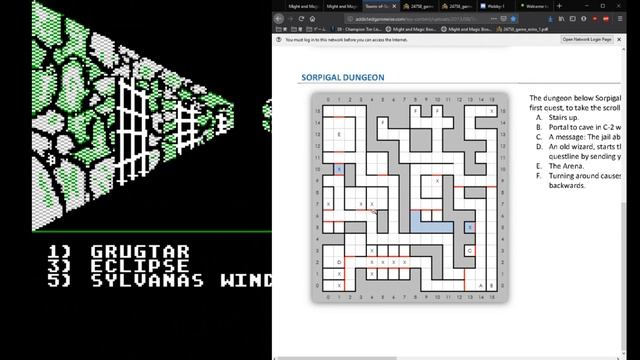This screenshot has width=640, height=360.
Task: Click the SORPIGAL DUNGEON heading
Action: pyautogui.click(x=342, y=78)
